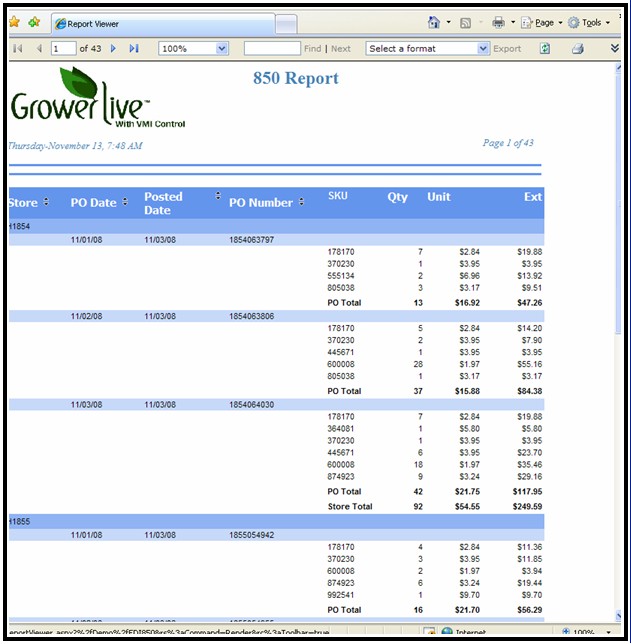Click the Add to Favorites icon

[34, 22]
